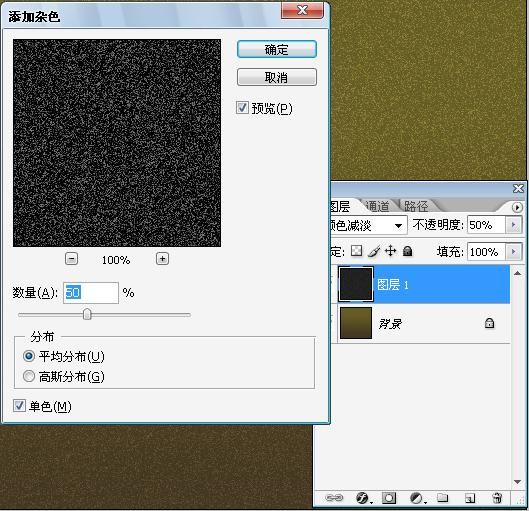This screenshot has width=529, height=511.
Task: Uncheck the 单色(M) monochromatic checkbox
Action: [x=19, y=405]
